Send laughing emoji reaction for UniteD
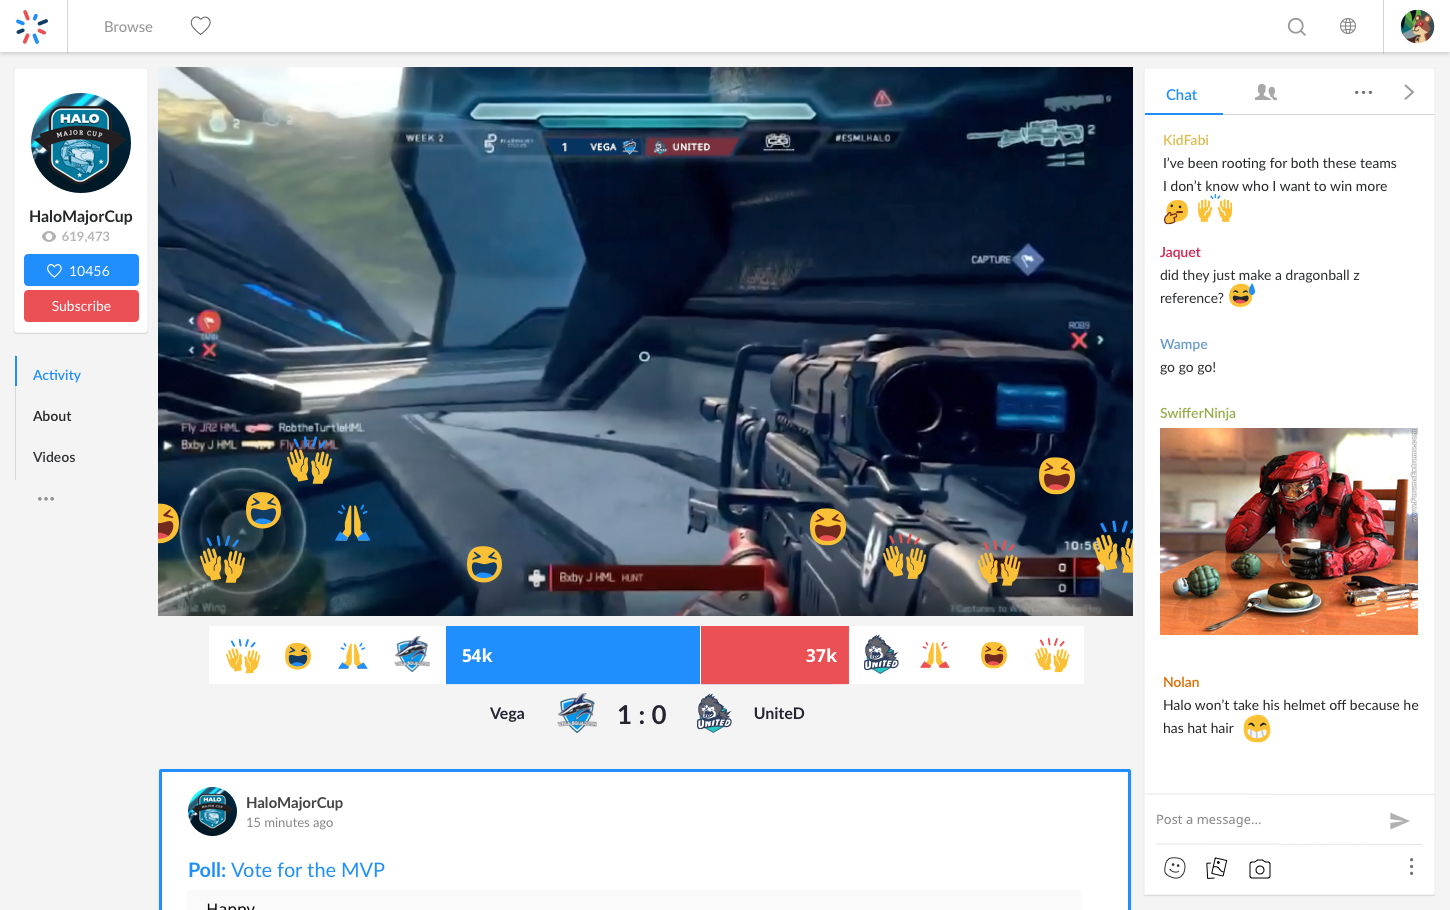Viewport: 1450px width, 910px height. (x=994, y=656)
